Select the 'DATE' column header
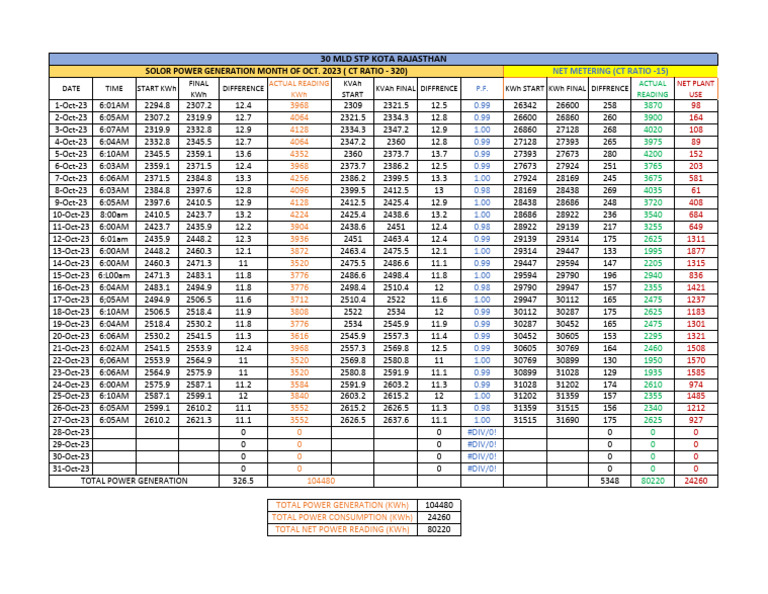 click(71, 89)
